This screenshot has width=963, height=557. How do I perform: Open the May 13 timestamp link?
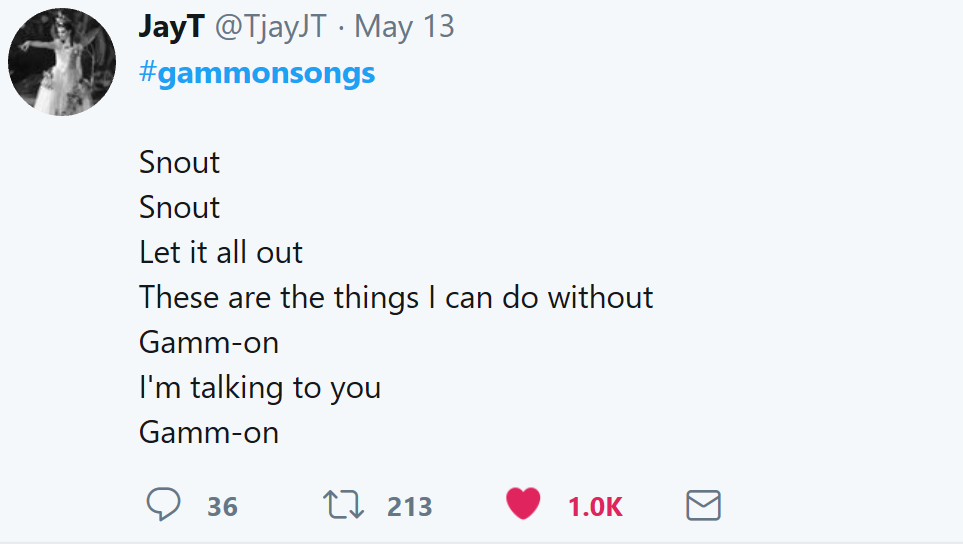coord(404,27)
